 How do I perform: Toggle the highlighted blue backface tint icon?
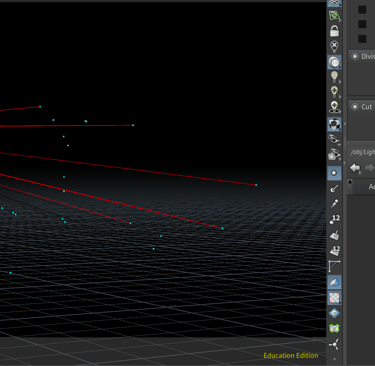pos(334,282)
